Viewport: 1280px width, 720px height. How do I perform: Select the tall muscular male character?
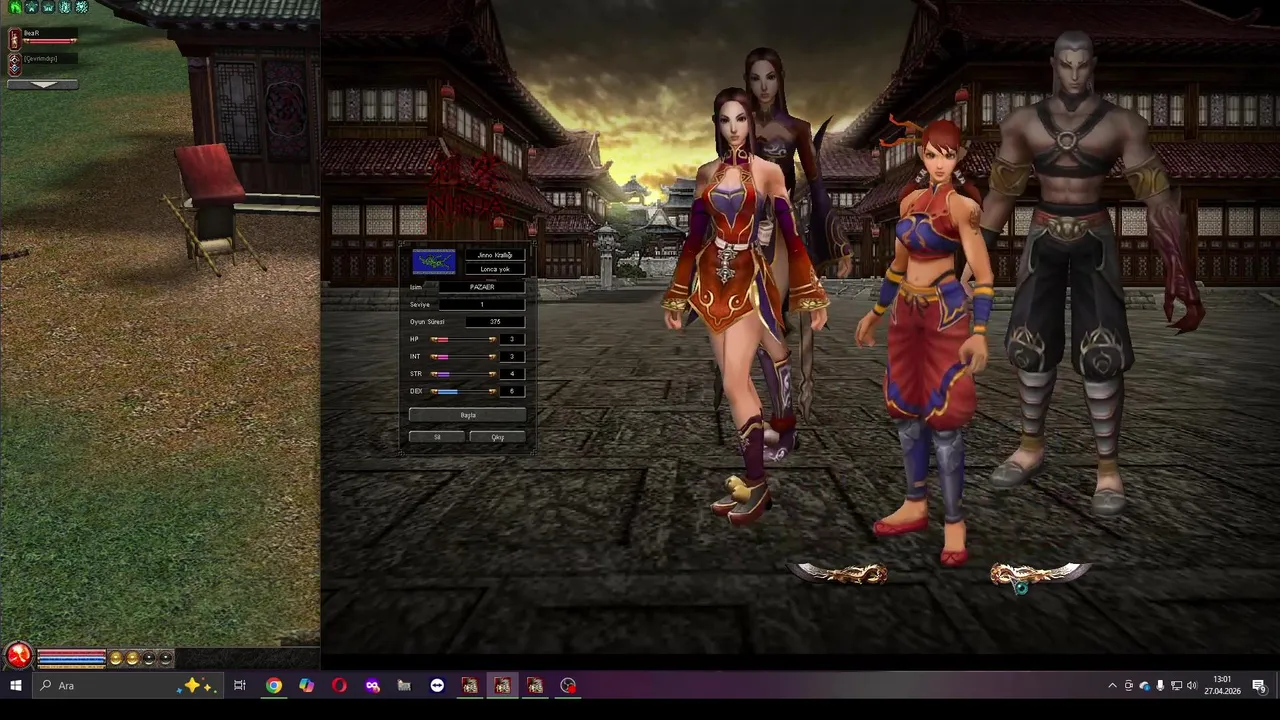(1080, 270)
